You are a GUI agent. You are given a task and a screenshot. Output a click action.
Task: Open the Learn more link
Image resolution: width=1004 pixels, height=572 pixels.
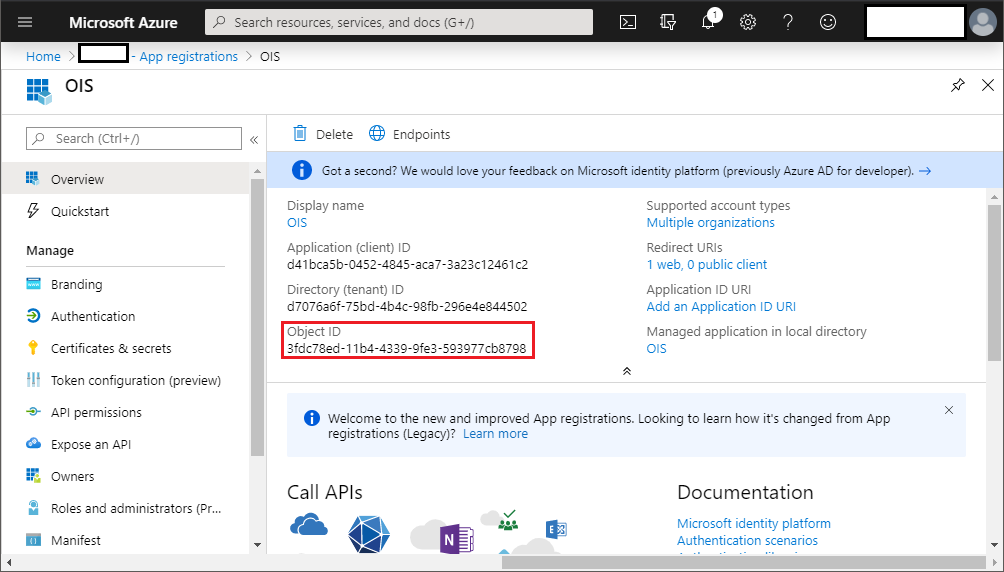pyautogui.click(x=495, y=434)
